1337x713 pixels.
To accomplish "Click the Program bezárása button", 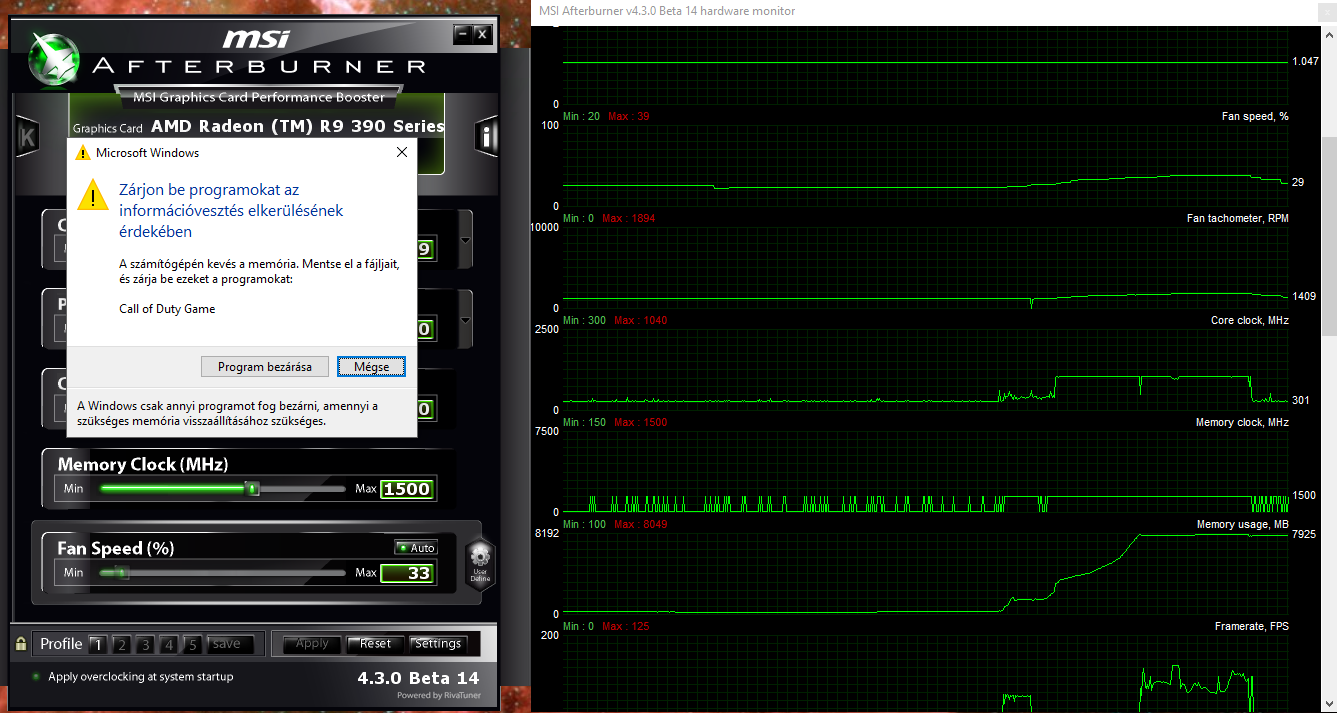I will (265, 367).
